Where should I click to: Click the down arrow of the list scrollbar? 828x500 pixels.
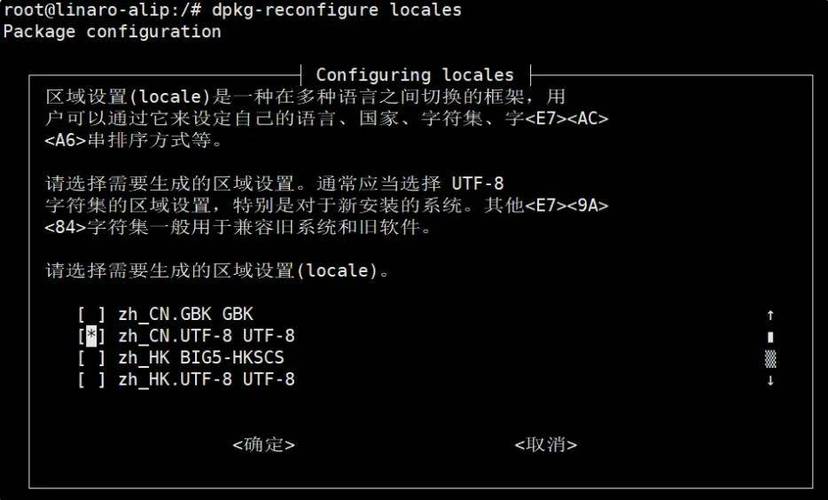[x=770, y=380]
